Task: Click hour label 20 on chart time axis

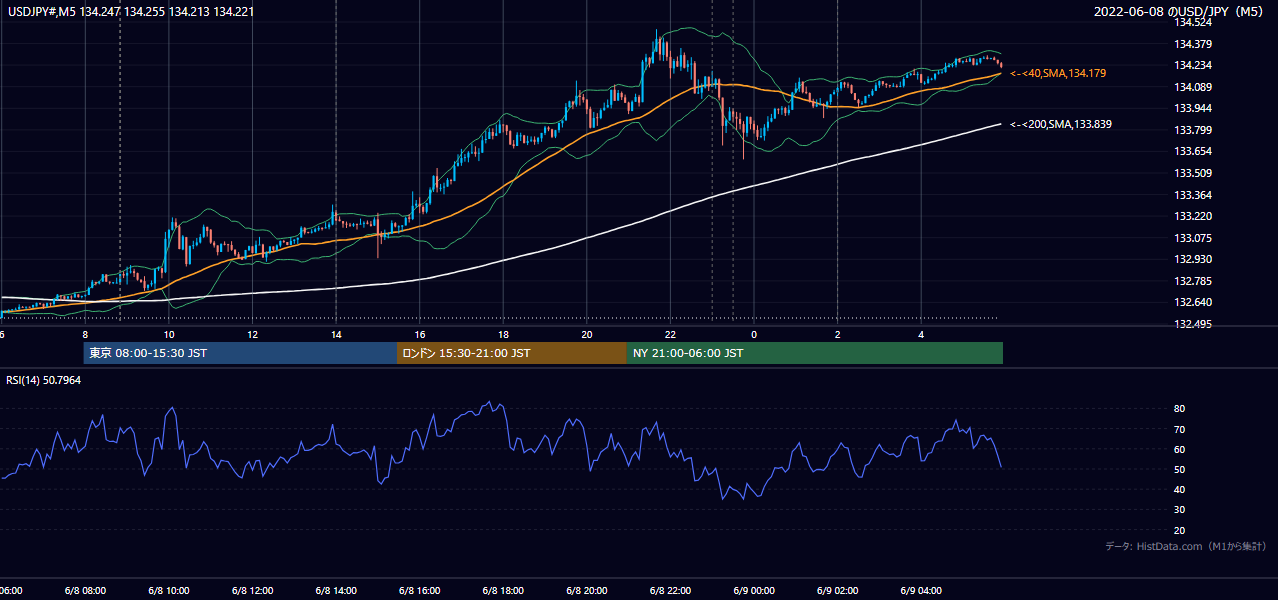Action: point(587,334)
